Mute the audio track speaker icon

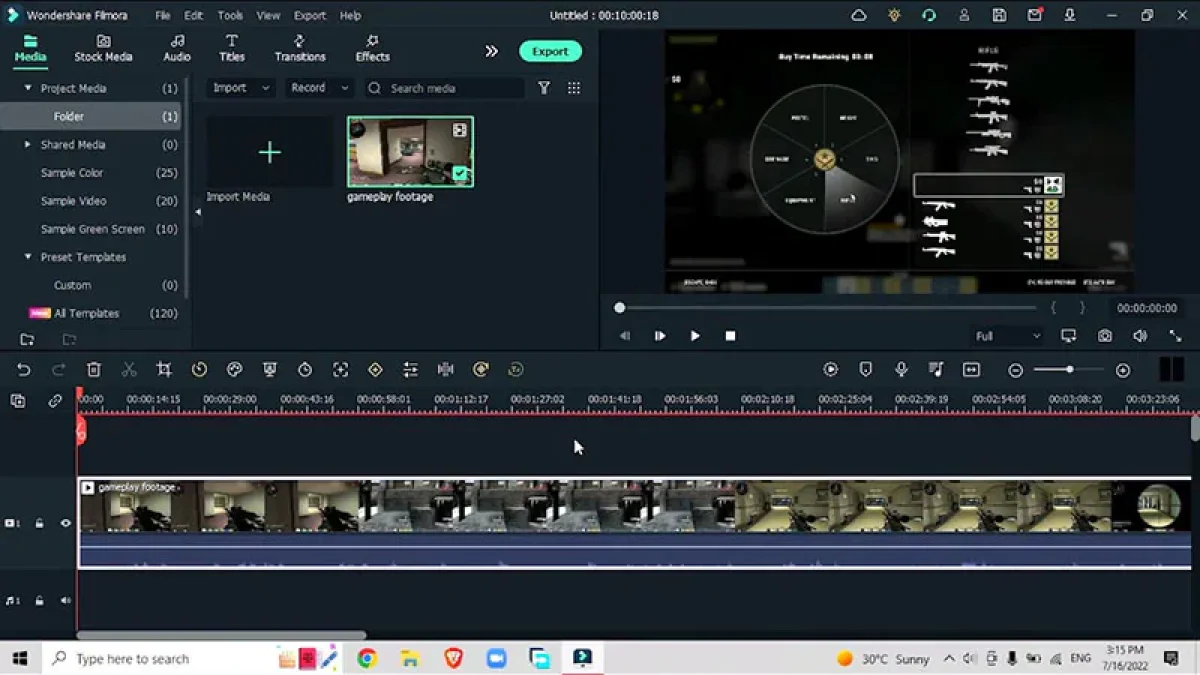(66, 601)
